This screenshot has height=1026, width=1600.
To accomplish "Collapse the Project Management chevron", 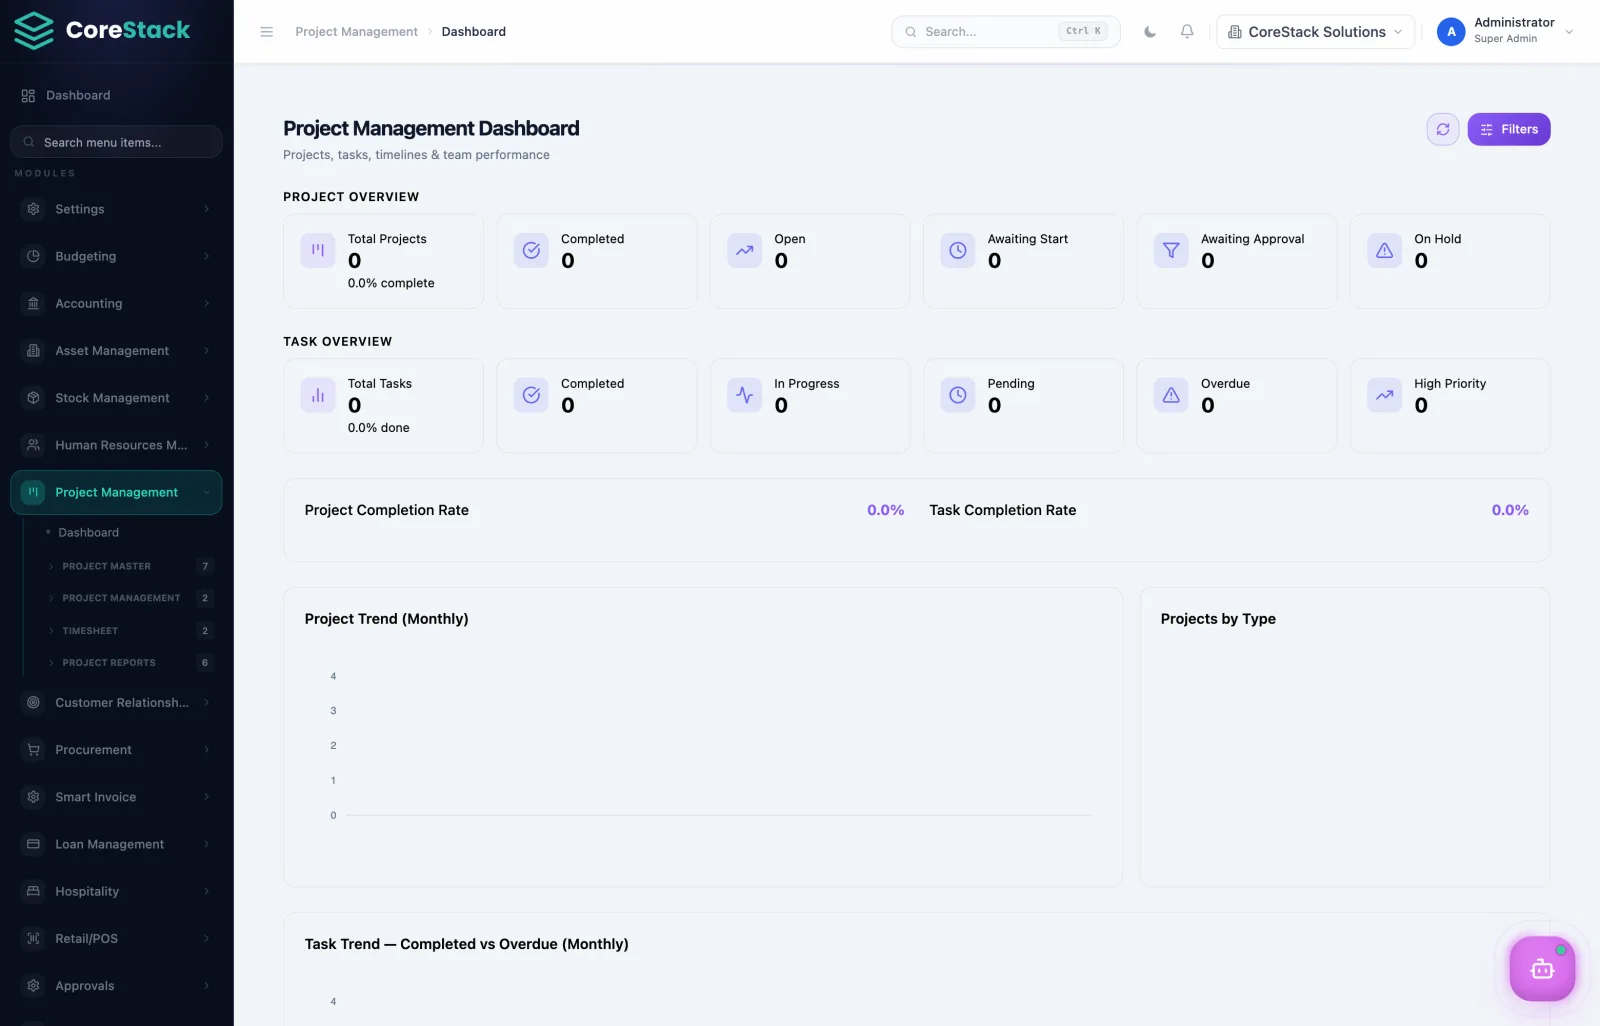I will [x=206, y=492].
